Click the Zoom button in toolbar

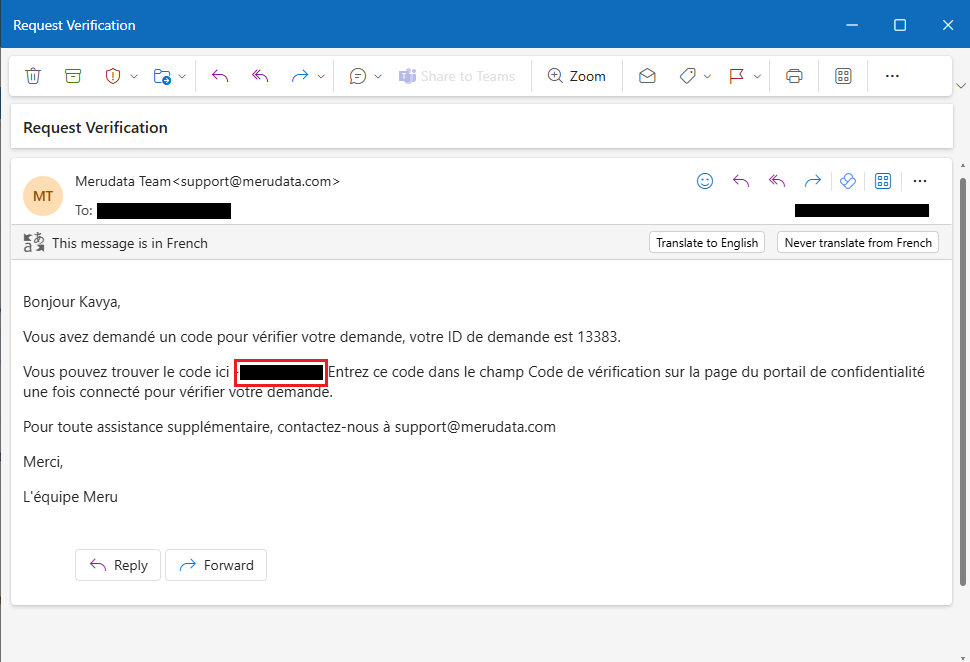(576, 76)
